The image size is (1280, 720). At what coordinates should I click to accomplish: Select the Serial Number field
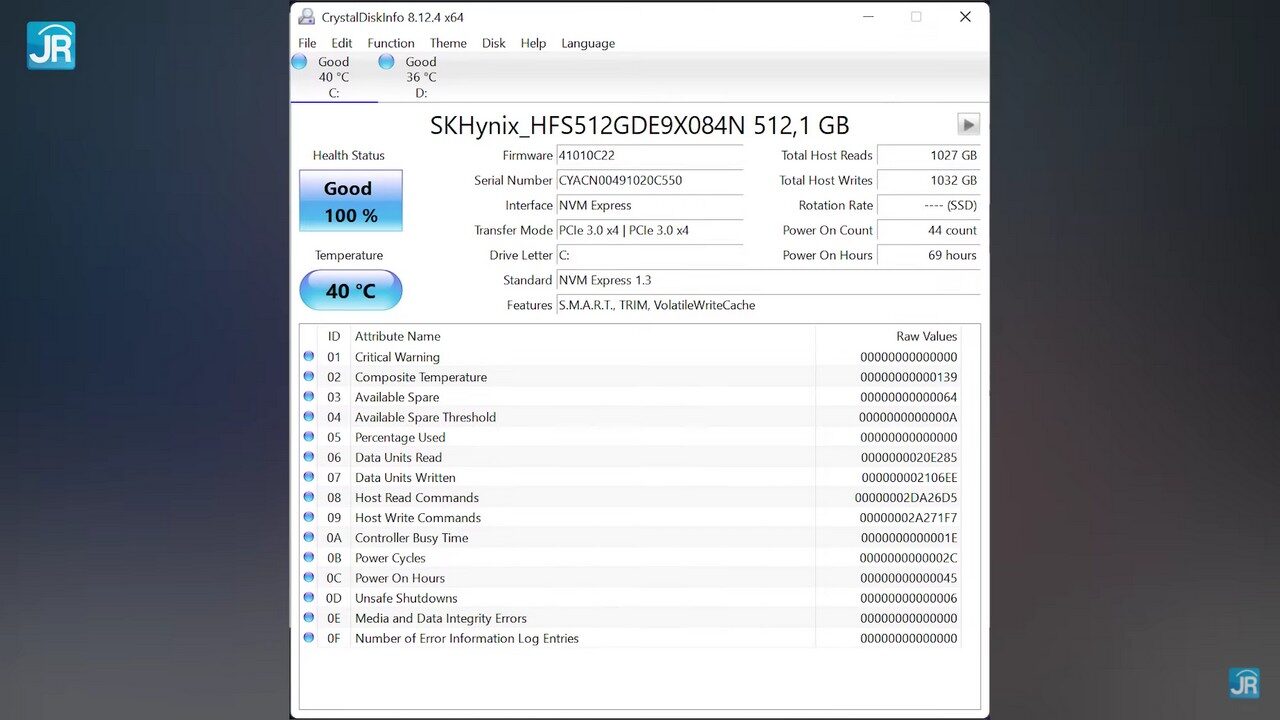(x=648, y=181)
